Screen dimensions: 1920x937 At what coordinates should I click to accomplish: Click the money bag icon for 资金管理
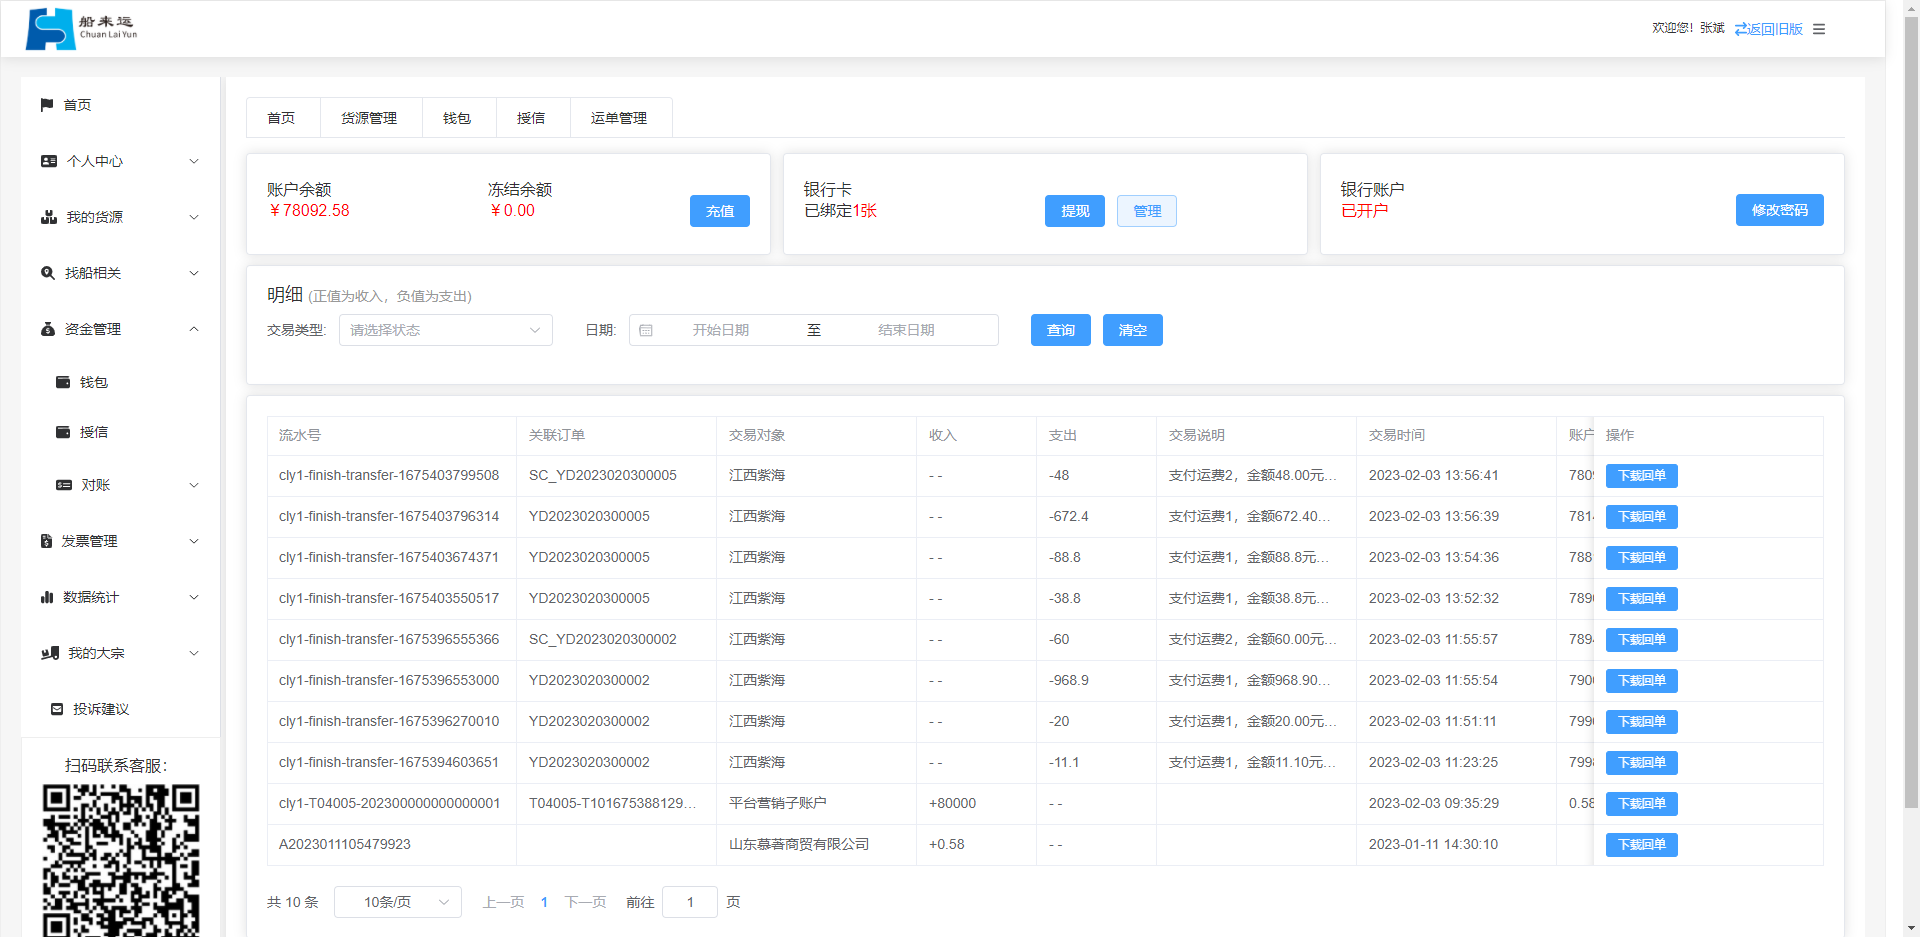coord(48,329)
